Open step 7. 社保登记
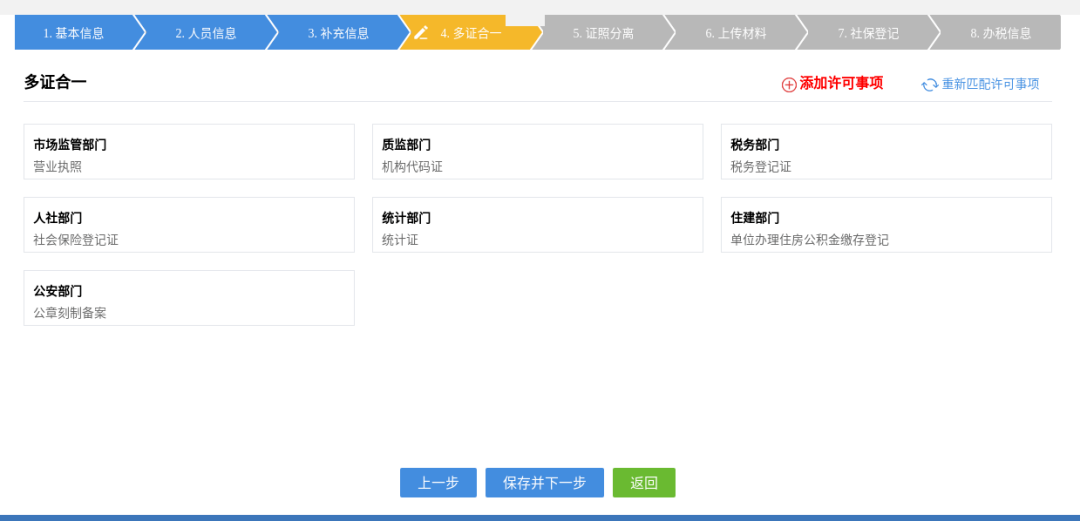This screenshot has height=521, width=1080. (x=868, y=33)
